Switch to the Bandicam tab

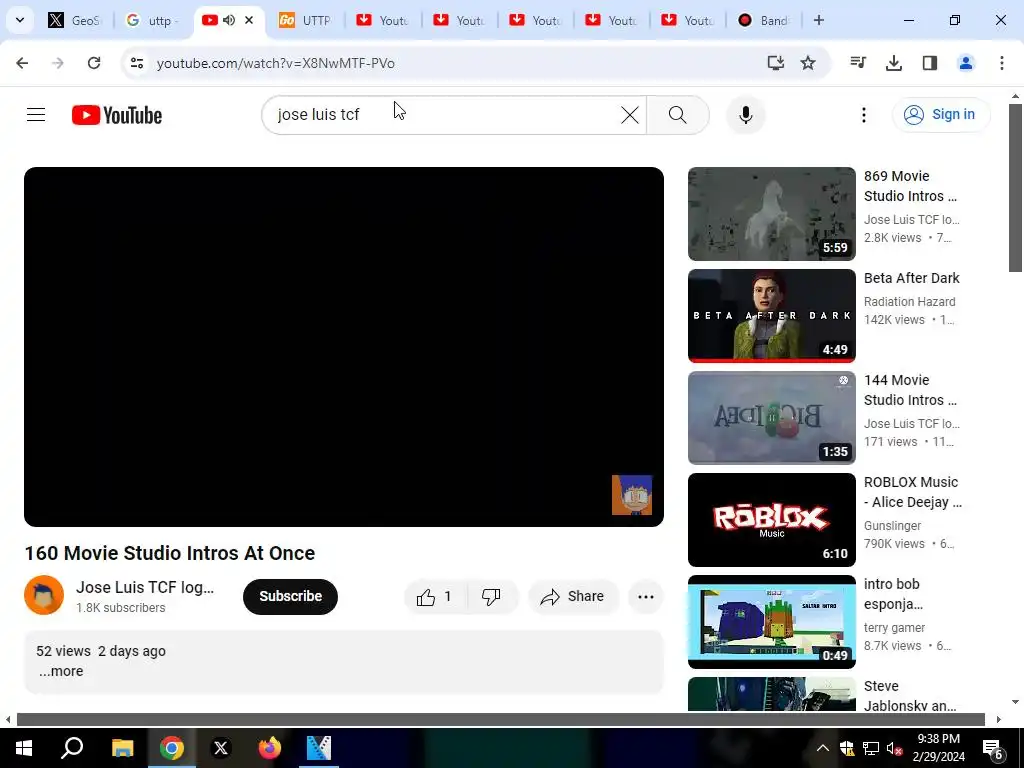click(x=764, y=20)
